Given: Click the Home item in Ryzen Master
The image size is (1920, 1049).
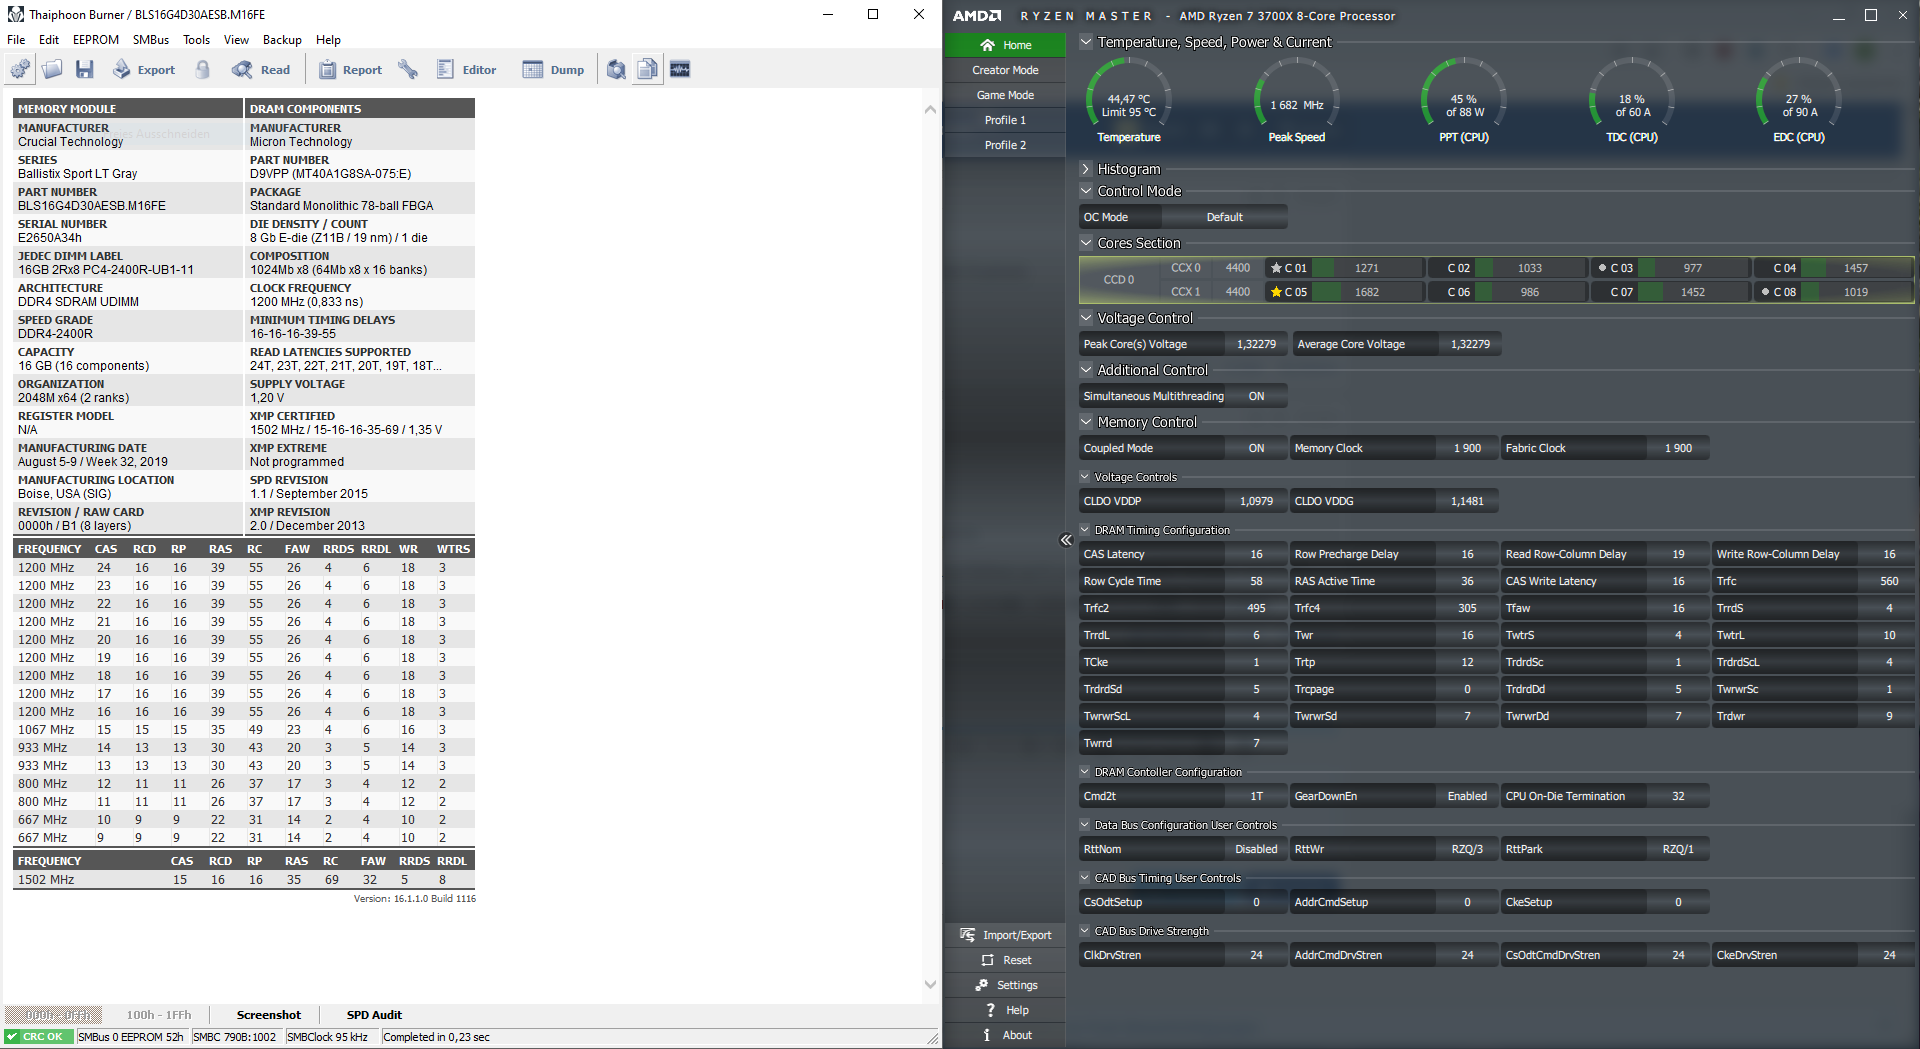Looking at the screenshot, I should coord(1005,45).
